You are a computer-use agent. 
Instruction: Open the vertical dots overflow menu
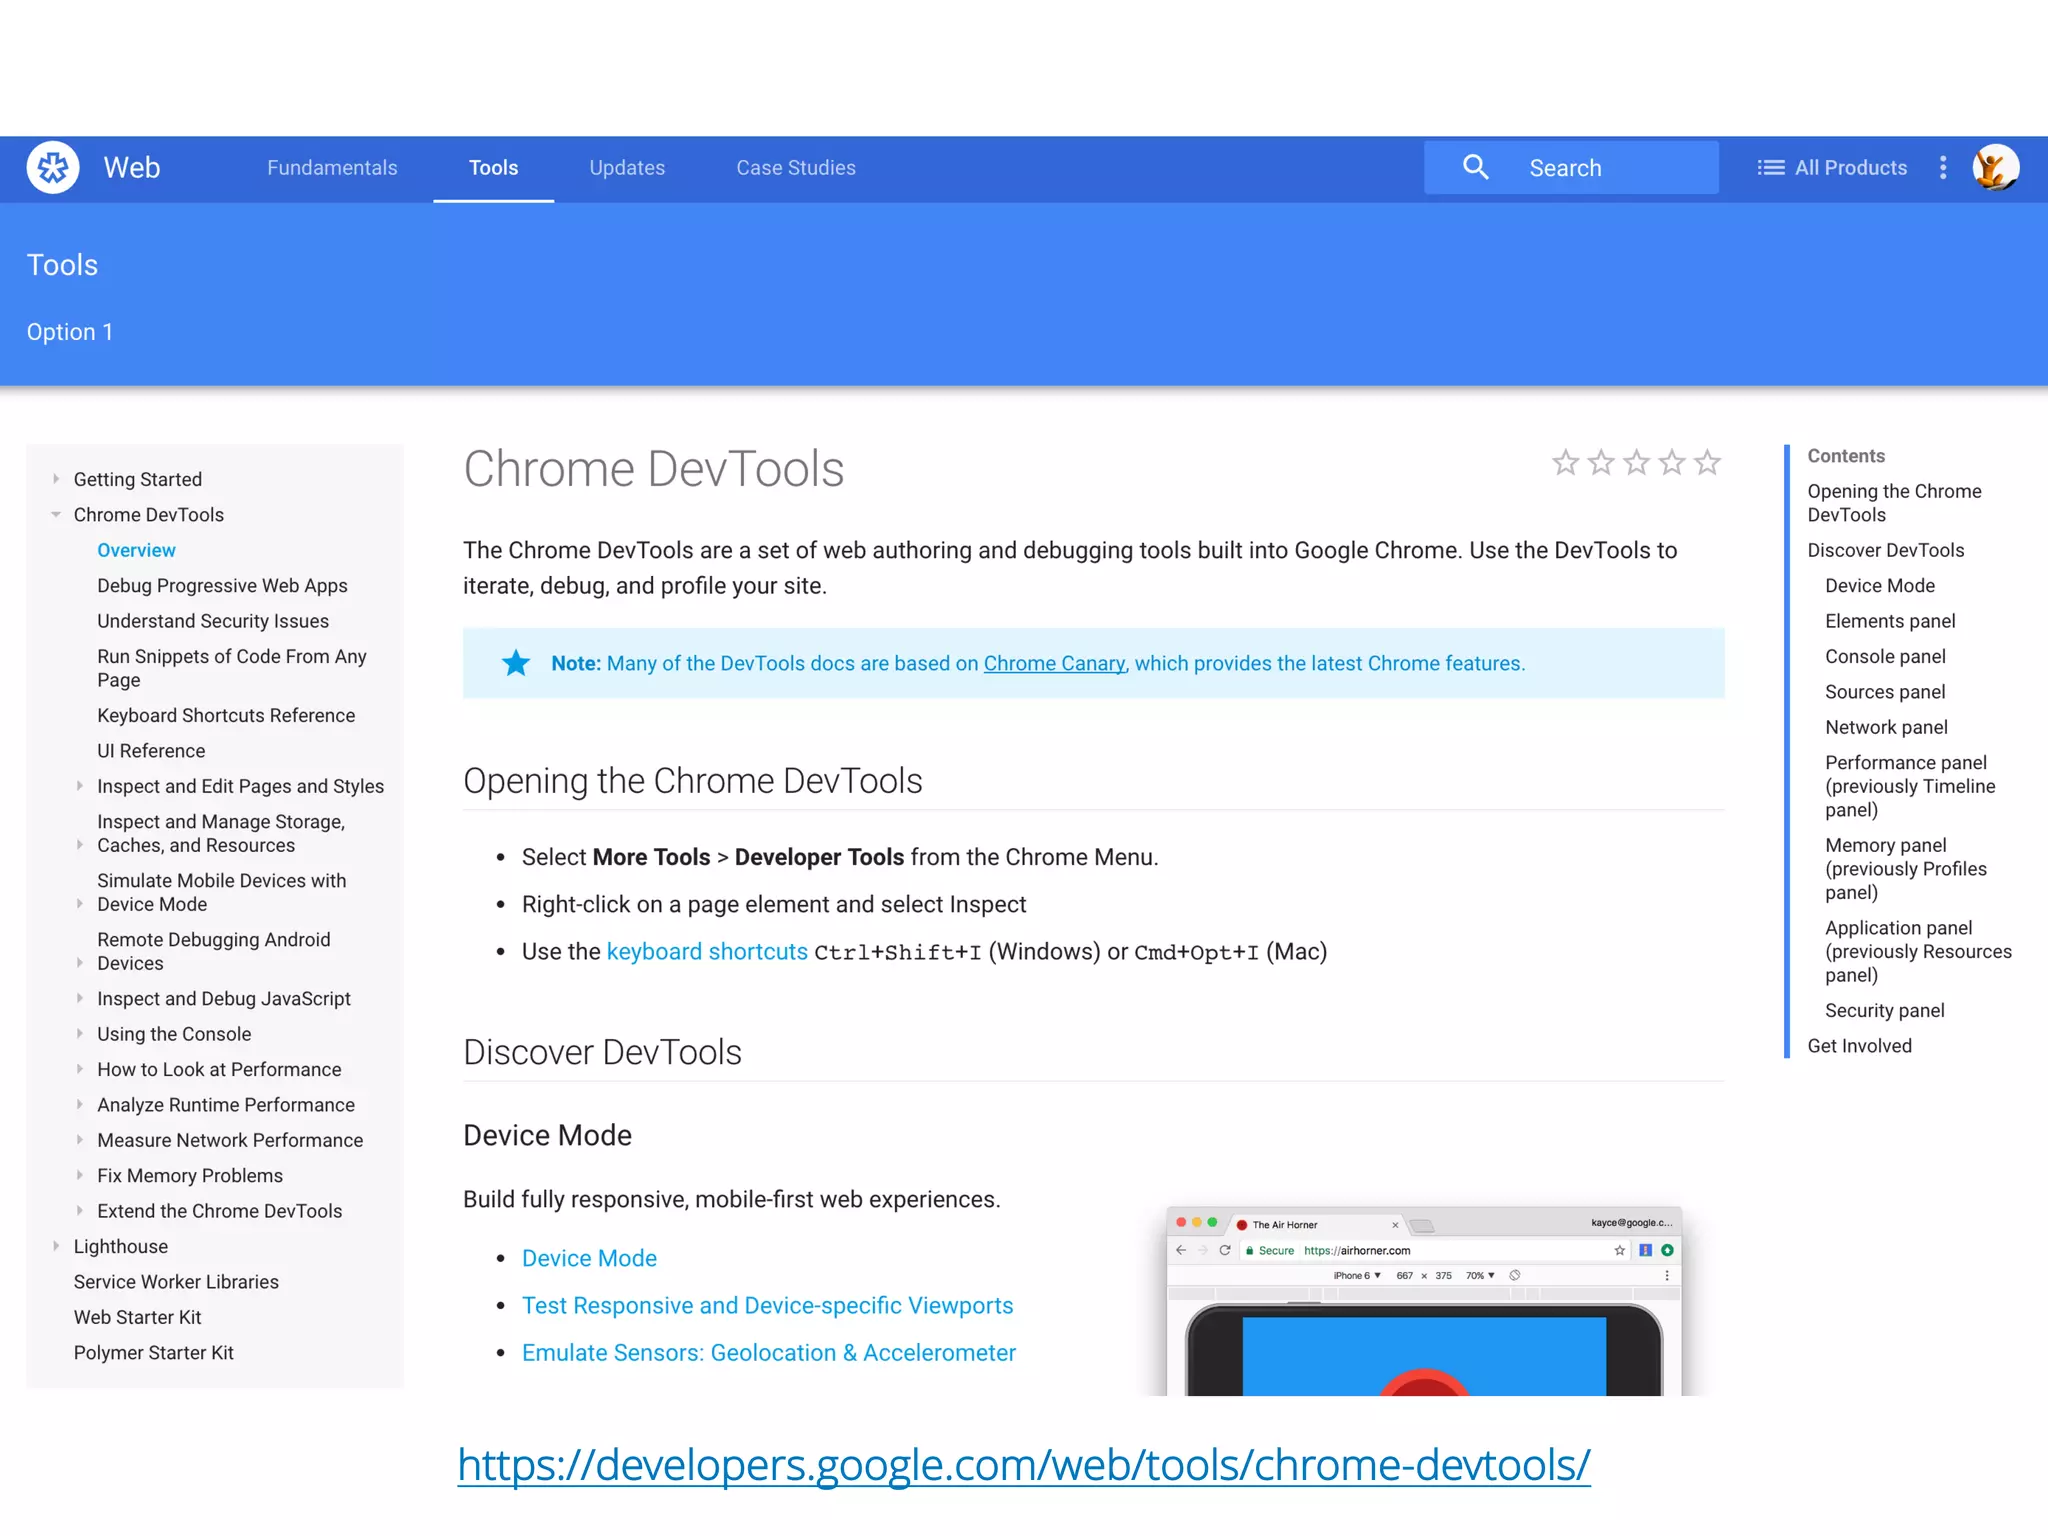click(x=1943, y=168)
